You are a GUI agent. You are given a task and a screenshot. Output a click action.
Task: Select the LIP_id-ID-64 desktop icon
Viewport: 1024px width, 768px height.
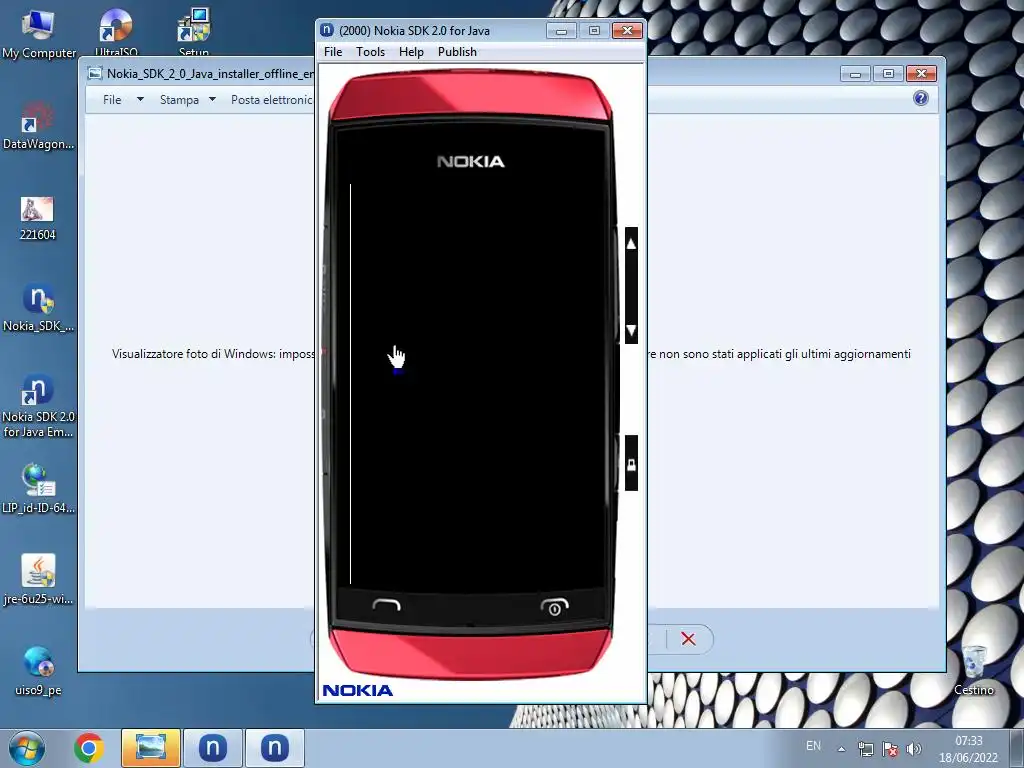click(x=38, y=488)
